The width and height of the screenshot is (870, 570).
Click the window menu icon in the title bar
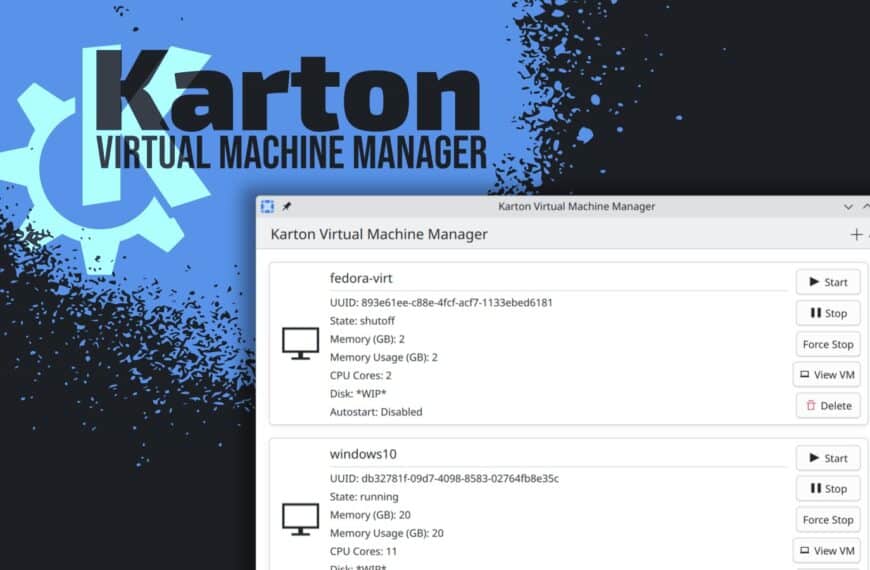[267, 206]
